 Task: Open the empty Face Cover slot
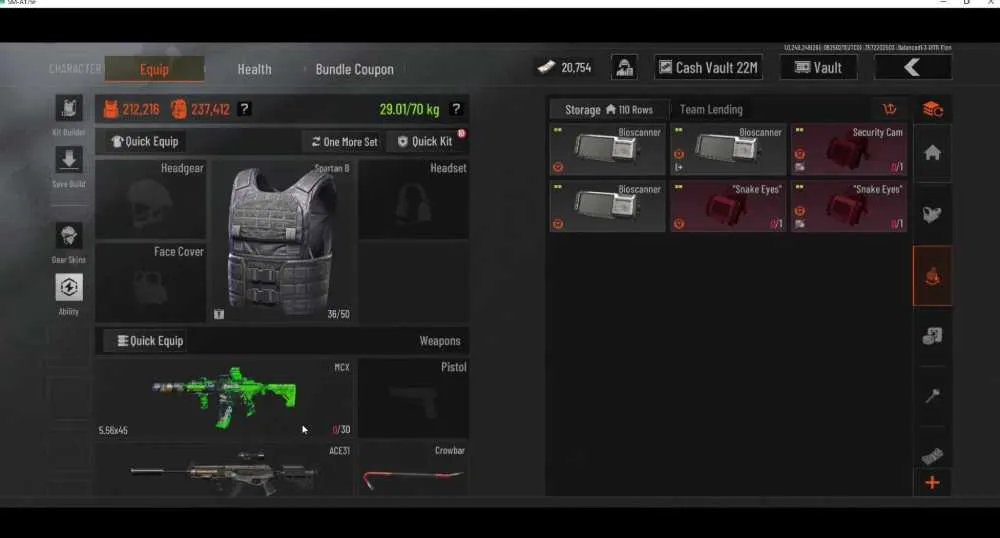[151, 283]
